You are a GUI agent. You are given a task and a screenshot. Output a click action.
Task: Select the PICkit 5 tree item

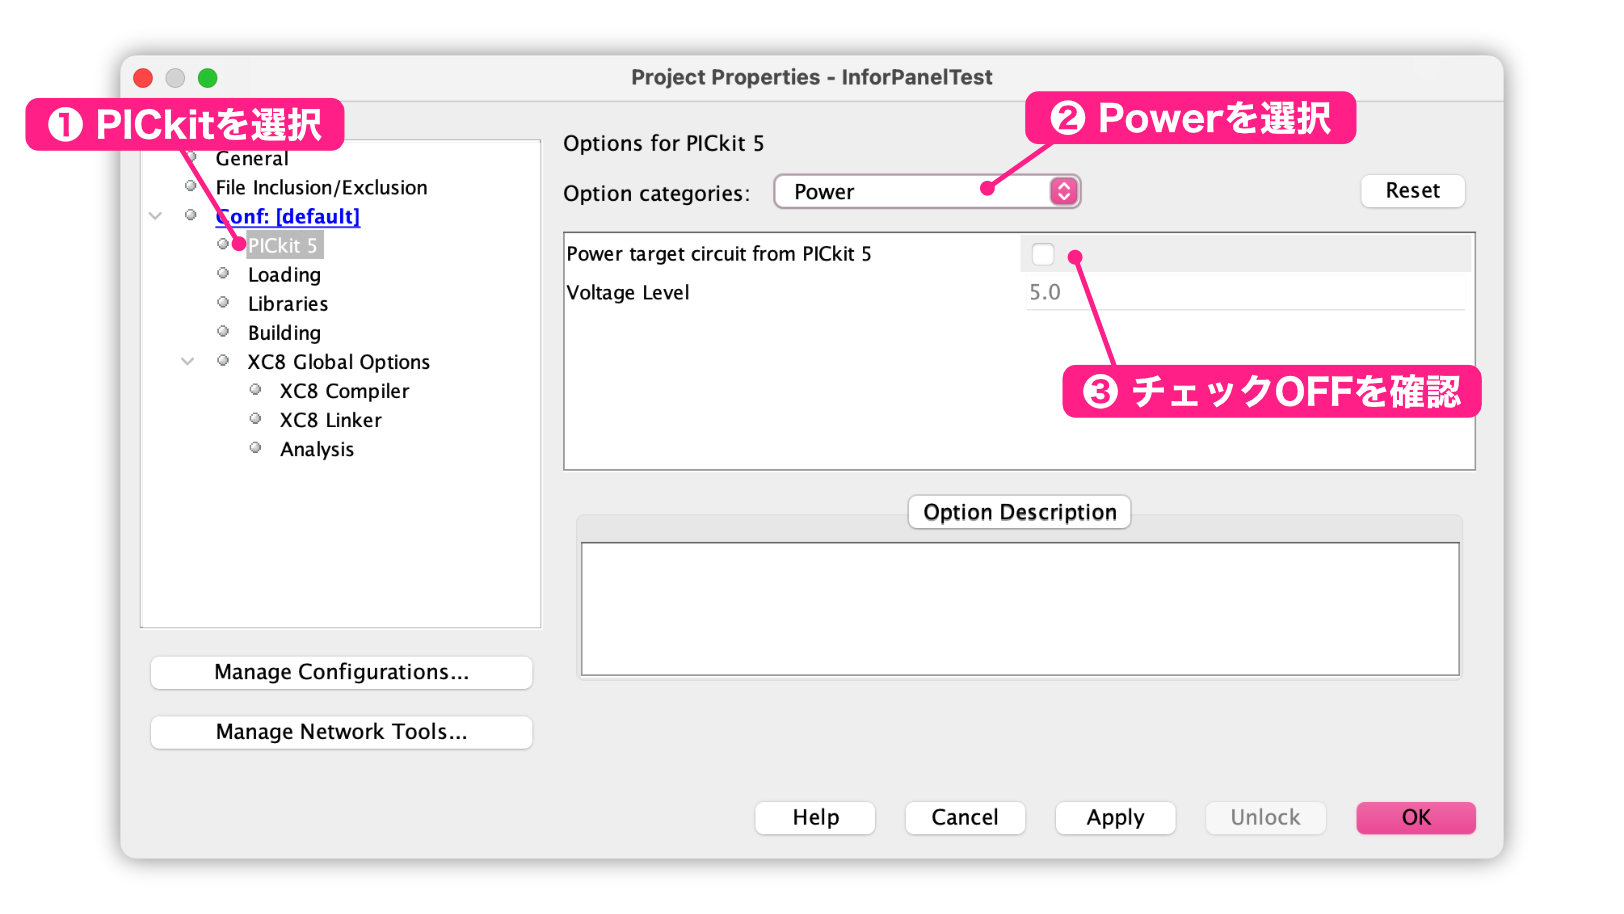tap(283, 245)
